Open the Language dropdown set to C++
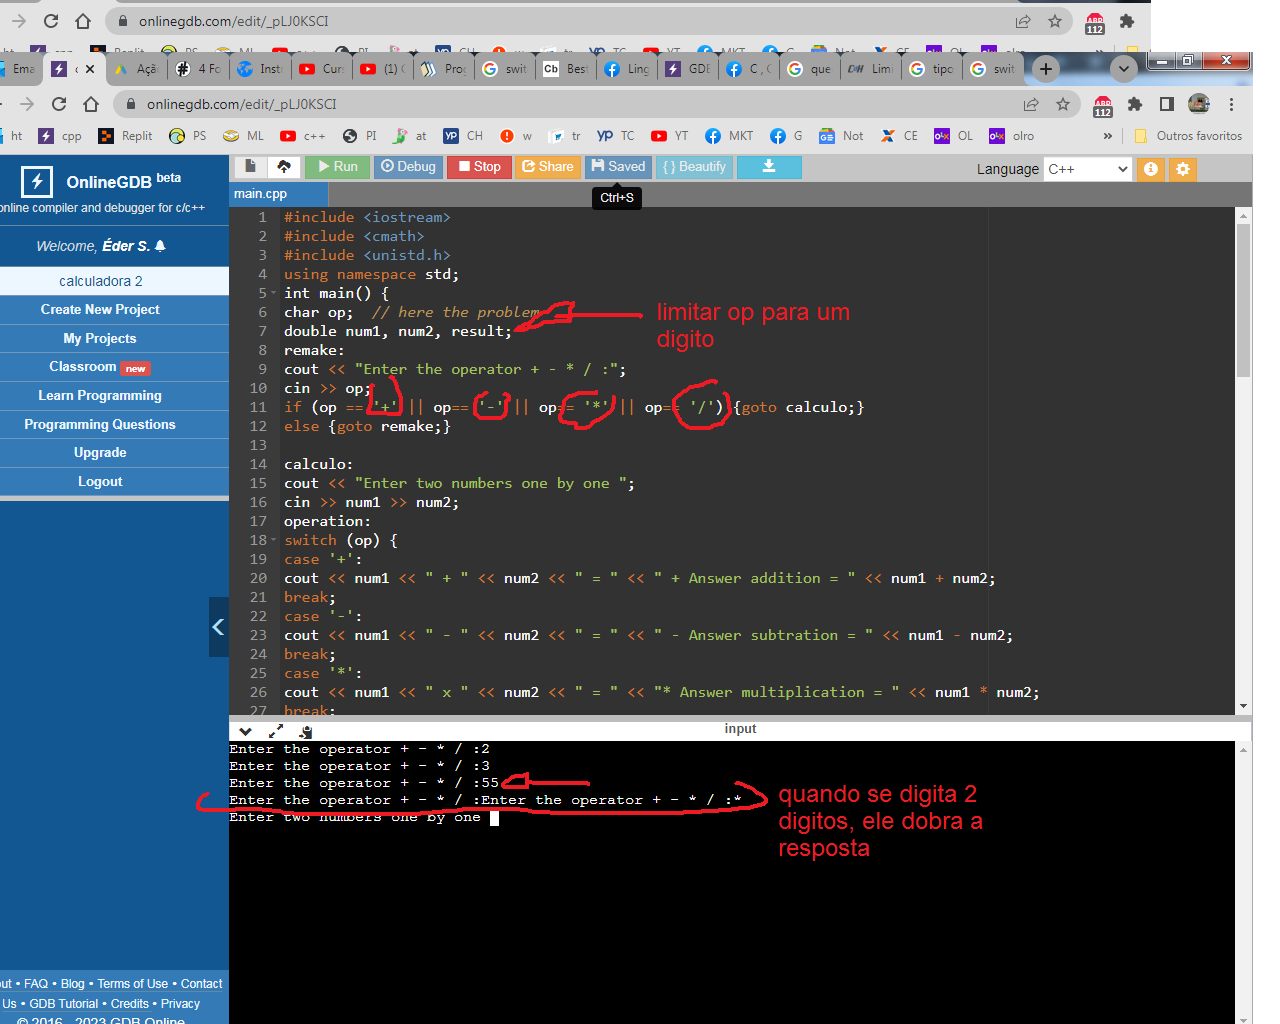1280x1024 pixels. pos(1088,169)
